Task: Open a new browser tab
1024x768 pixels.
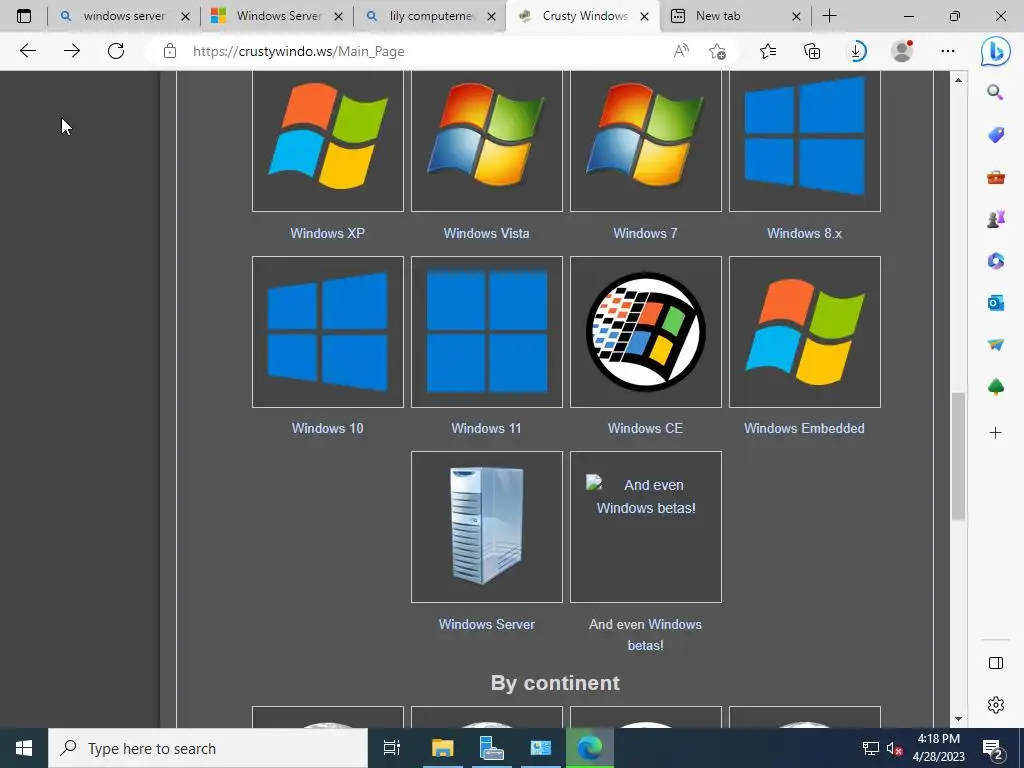Action: 829,16
